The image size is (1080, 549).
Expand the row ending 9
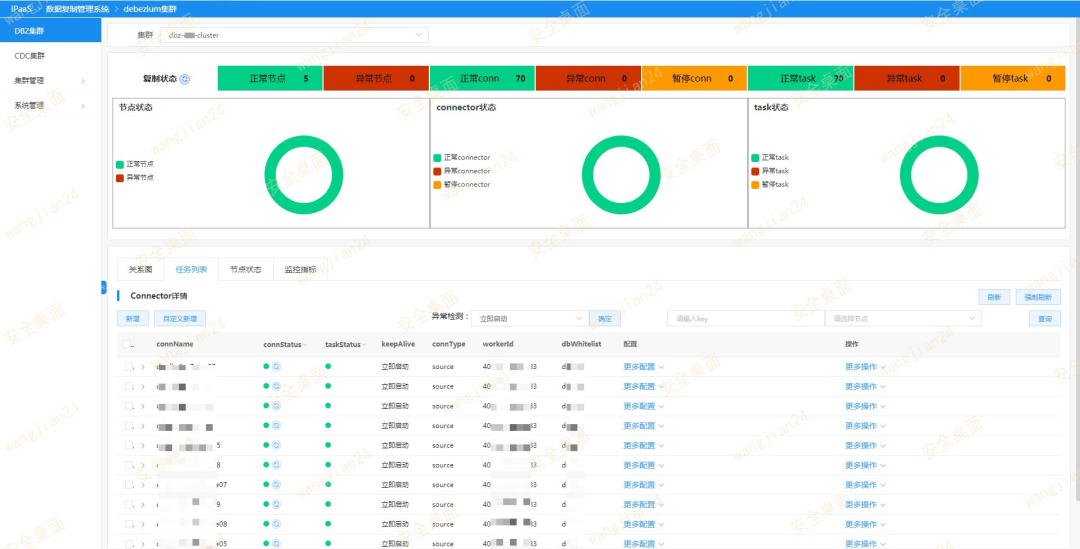point(143,504)
